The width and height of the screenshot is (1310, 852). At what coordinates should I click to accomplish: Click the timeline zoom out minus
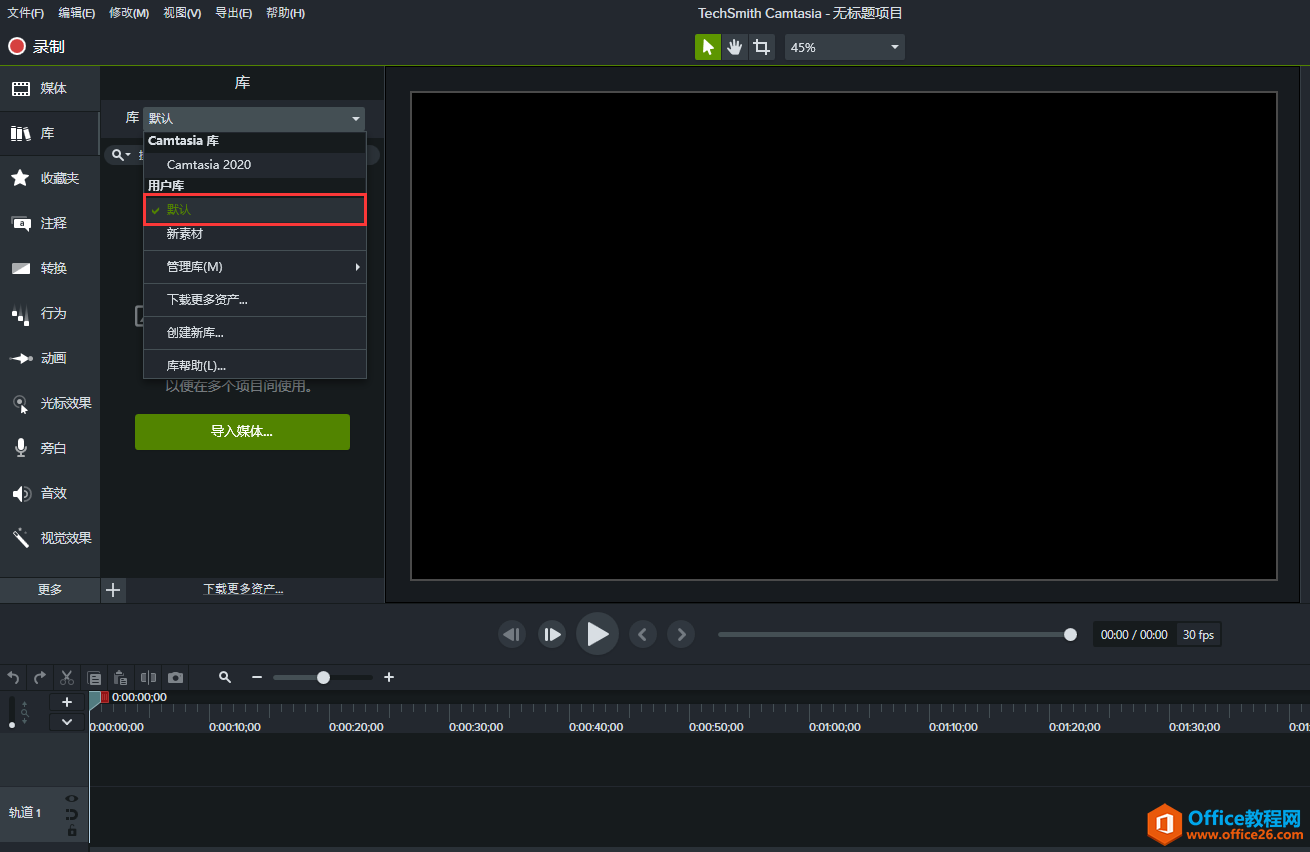pyautogui.click(x=257, y=677)
